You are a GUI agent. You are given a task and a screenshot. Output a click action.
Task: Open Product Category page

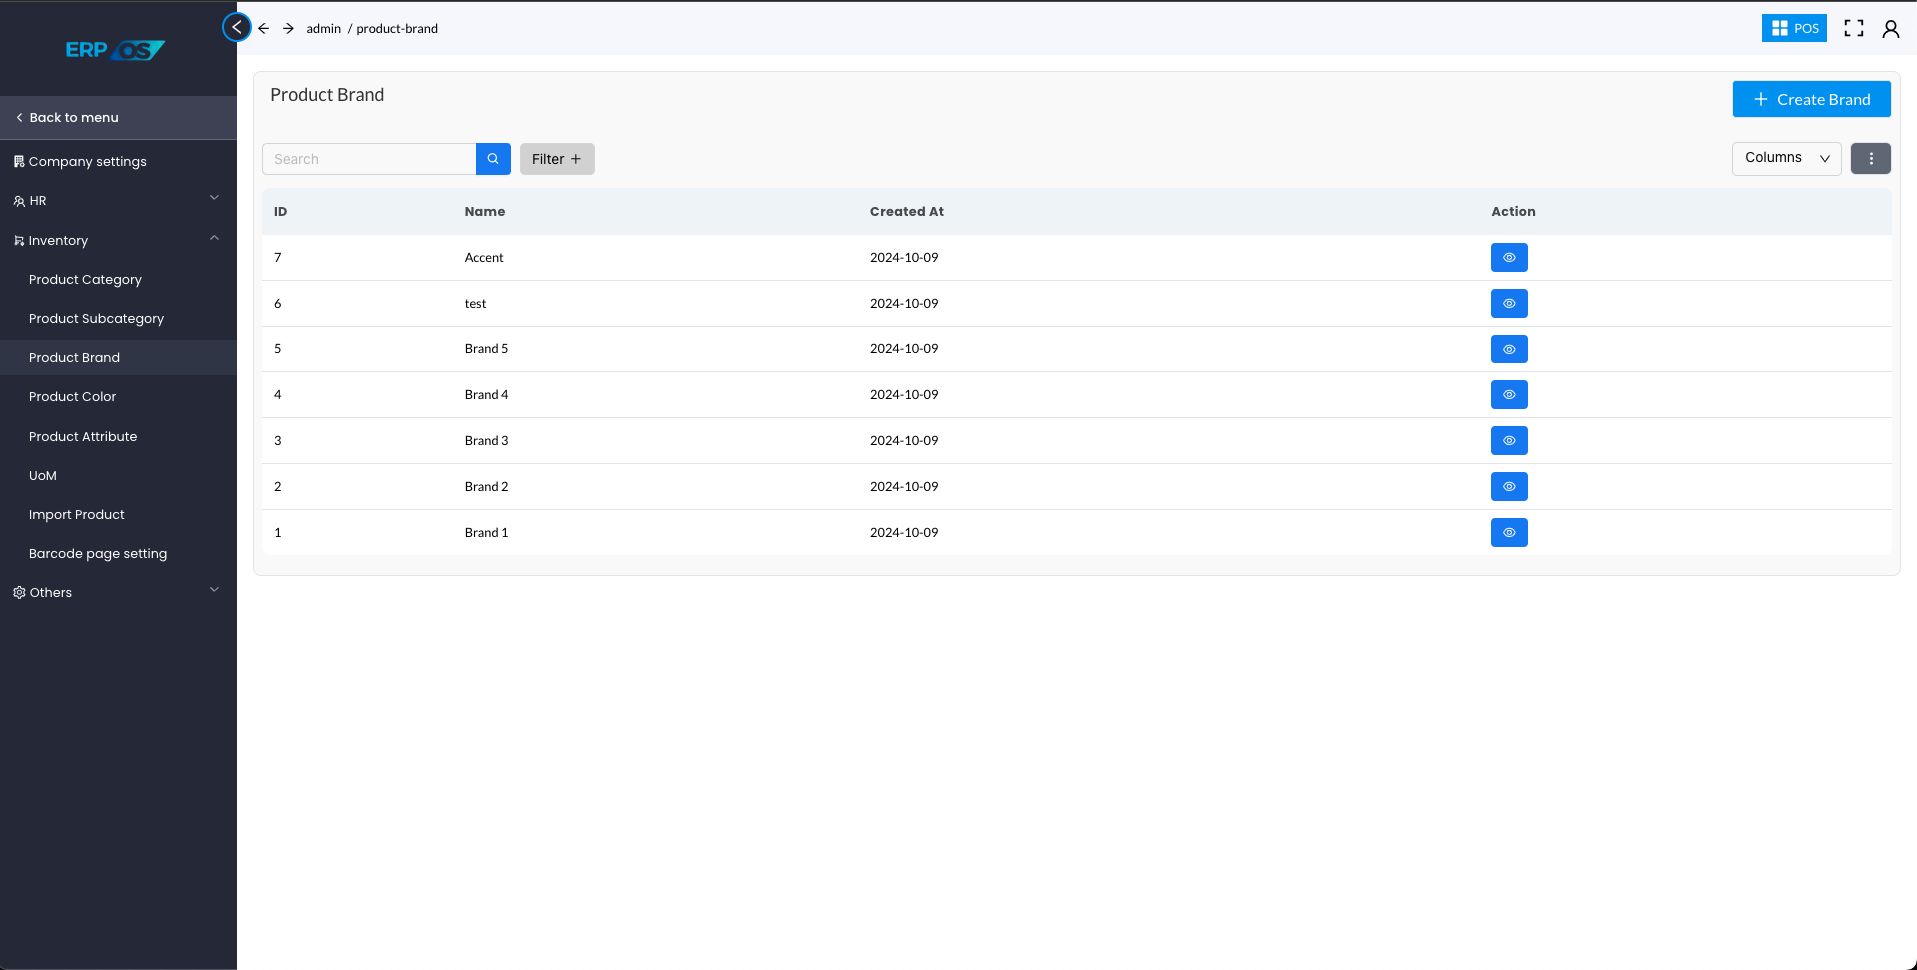85,279
